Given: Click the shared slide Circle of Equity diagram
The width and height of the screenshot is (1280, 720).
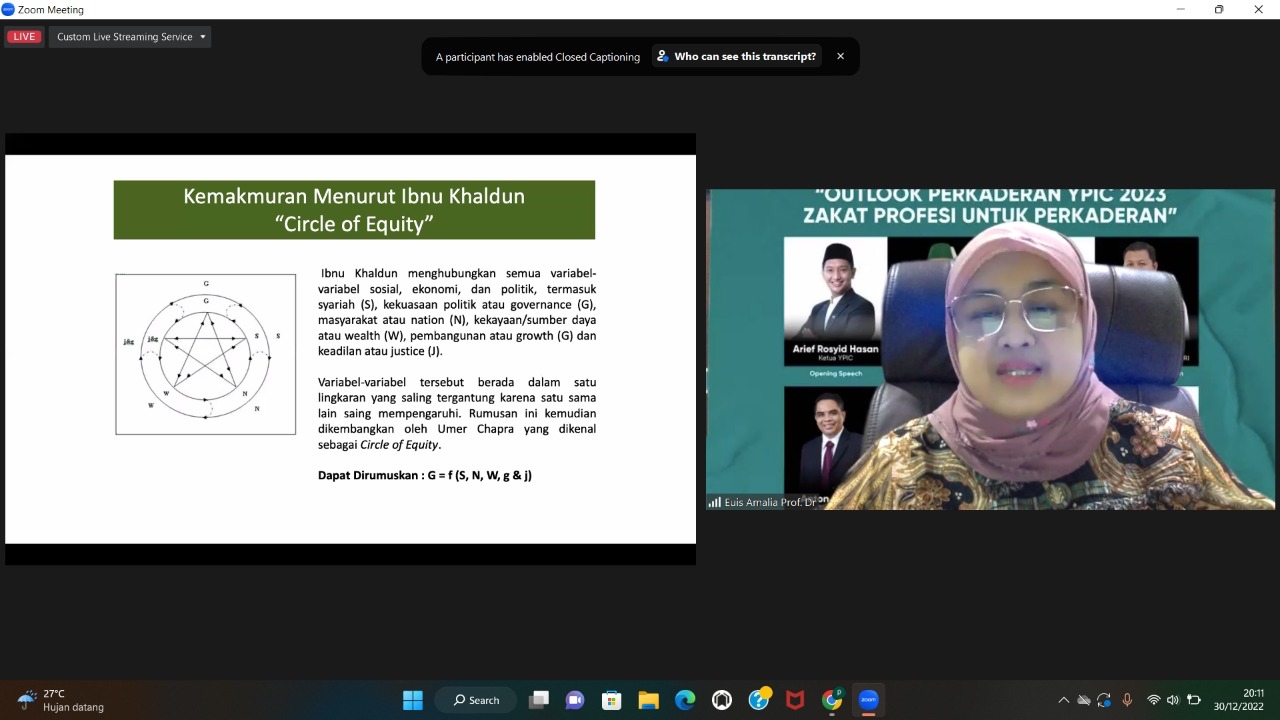Looking at the screenshot, I should 206,354.
